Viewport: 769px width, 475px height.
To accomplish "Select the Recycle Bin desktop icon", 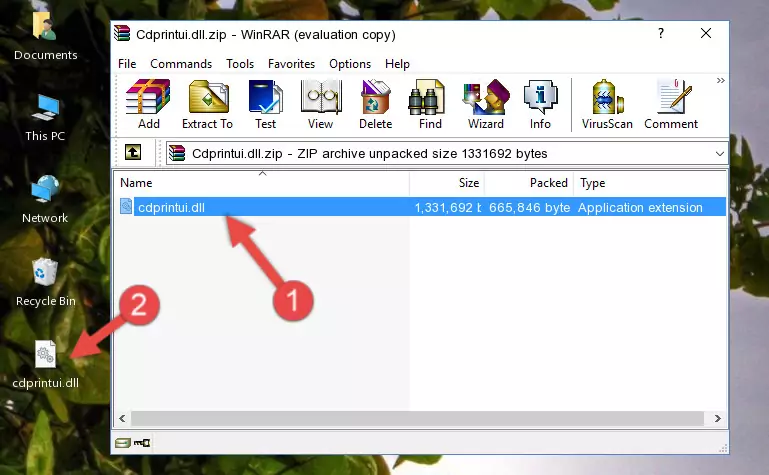I will click(45, 282).
